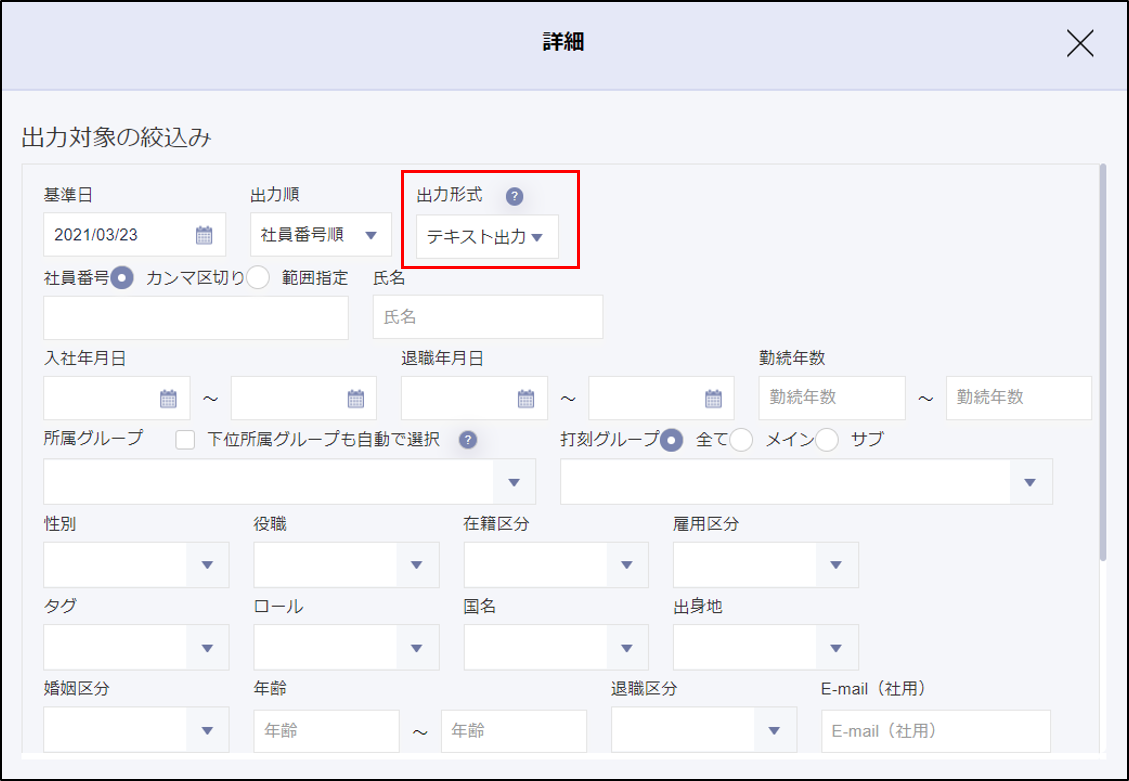1129x781 pixels.
Task: Click help icon next to 出力形式
Action: [x=514, y=196]
